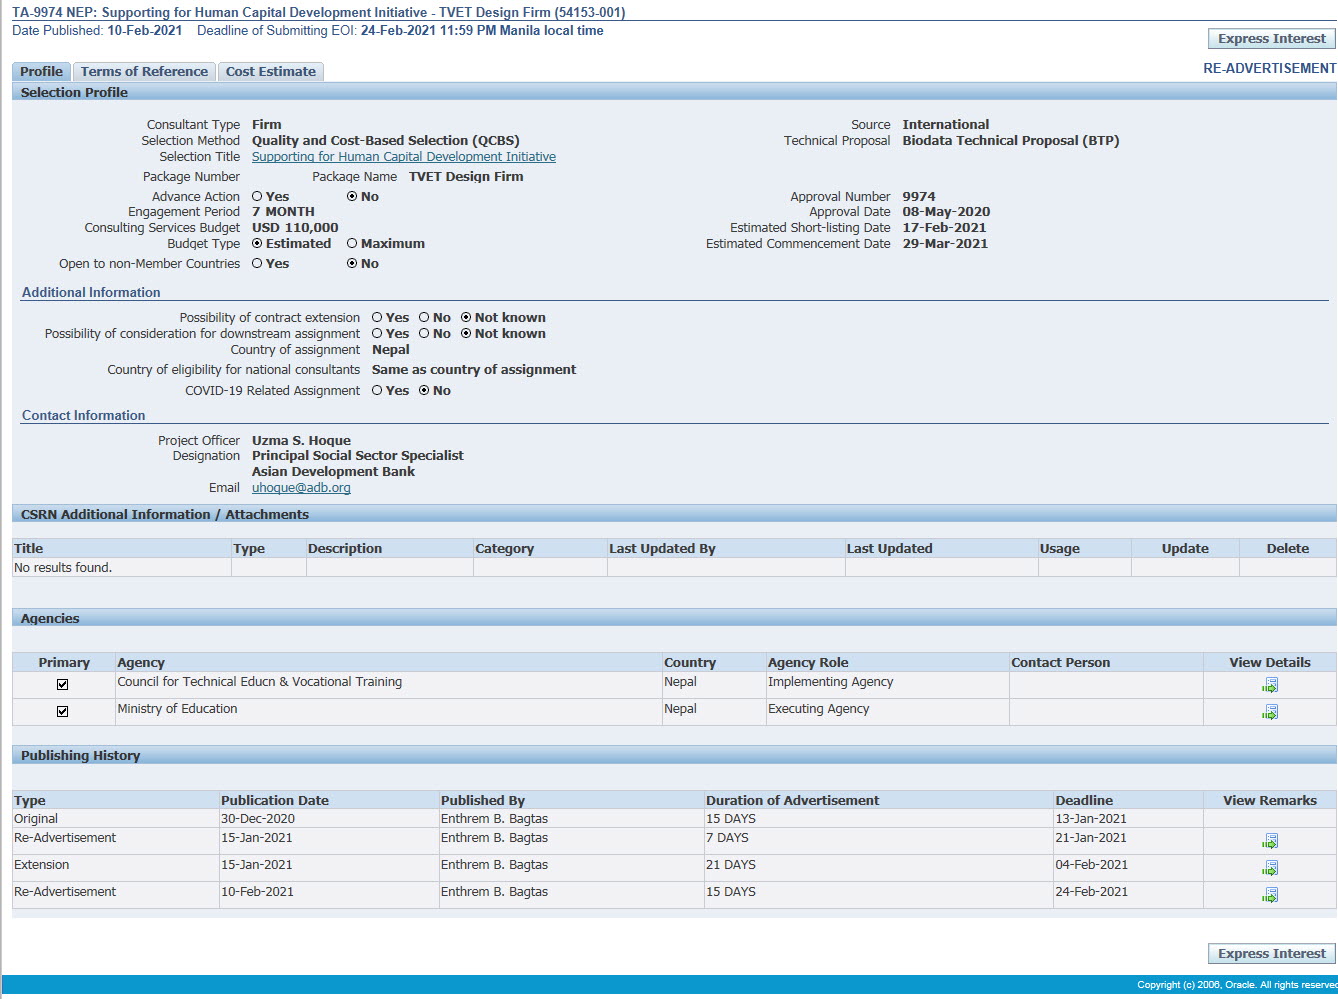Switch to Terms of Reference tab
Image resolution: width=1338 pixels, height=999 pixels.
point(144,71)
